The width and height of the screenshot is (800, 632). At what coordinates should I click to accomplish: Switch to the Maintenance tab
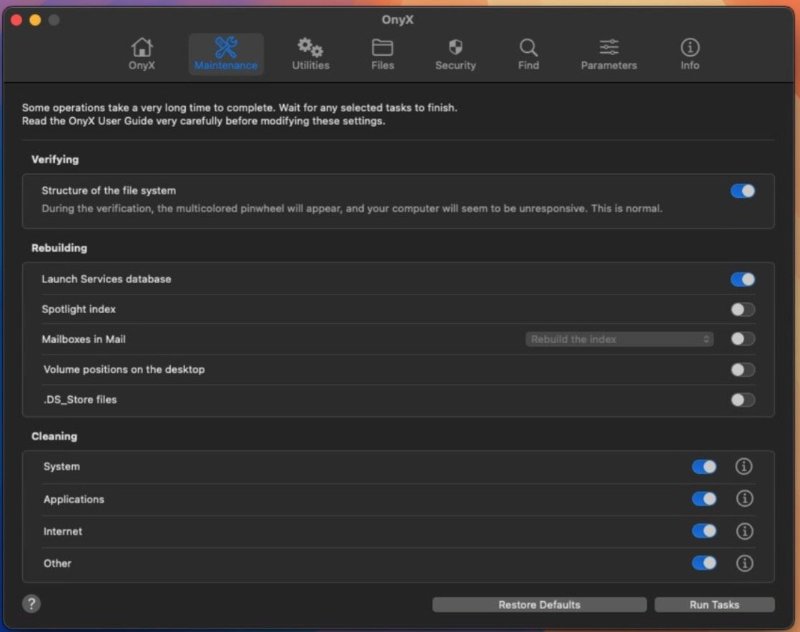click(225, 55)
